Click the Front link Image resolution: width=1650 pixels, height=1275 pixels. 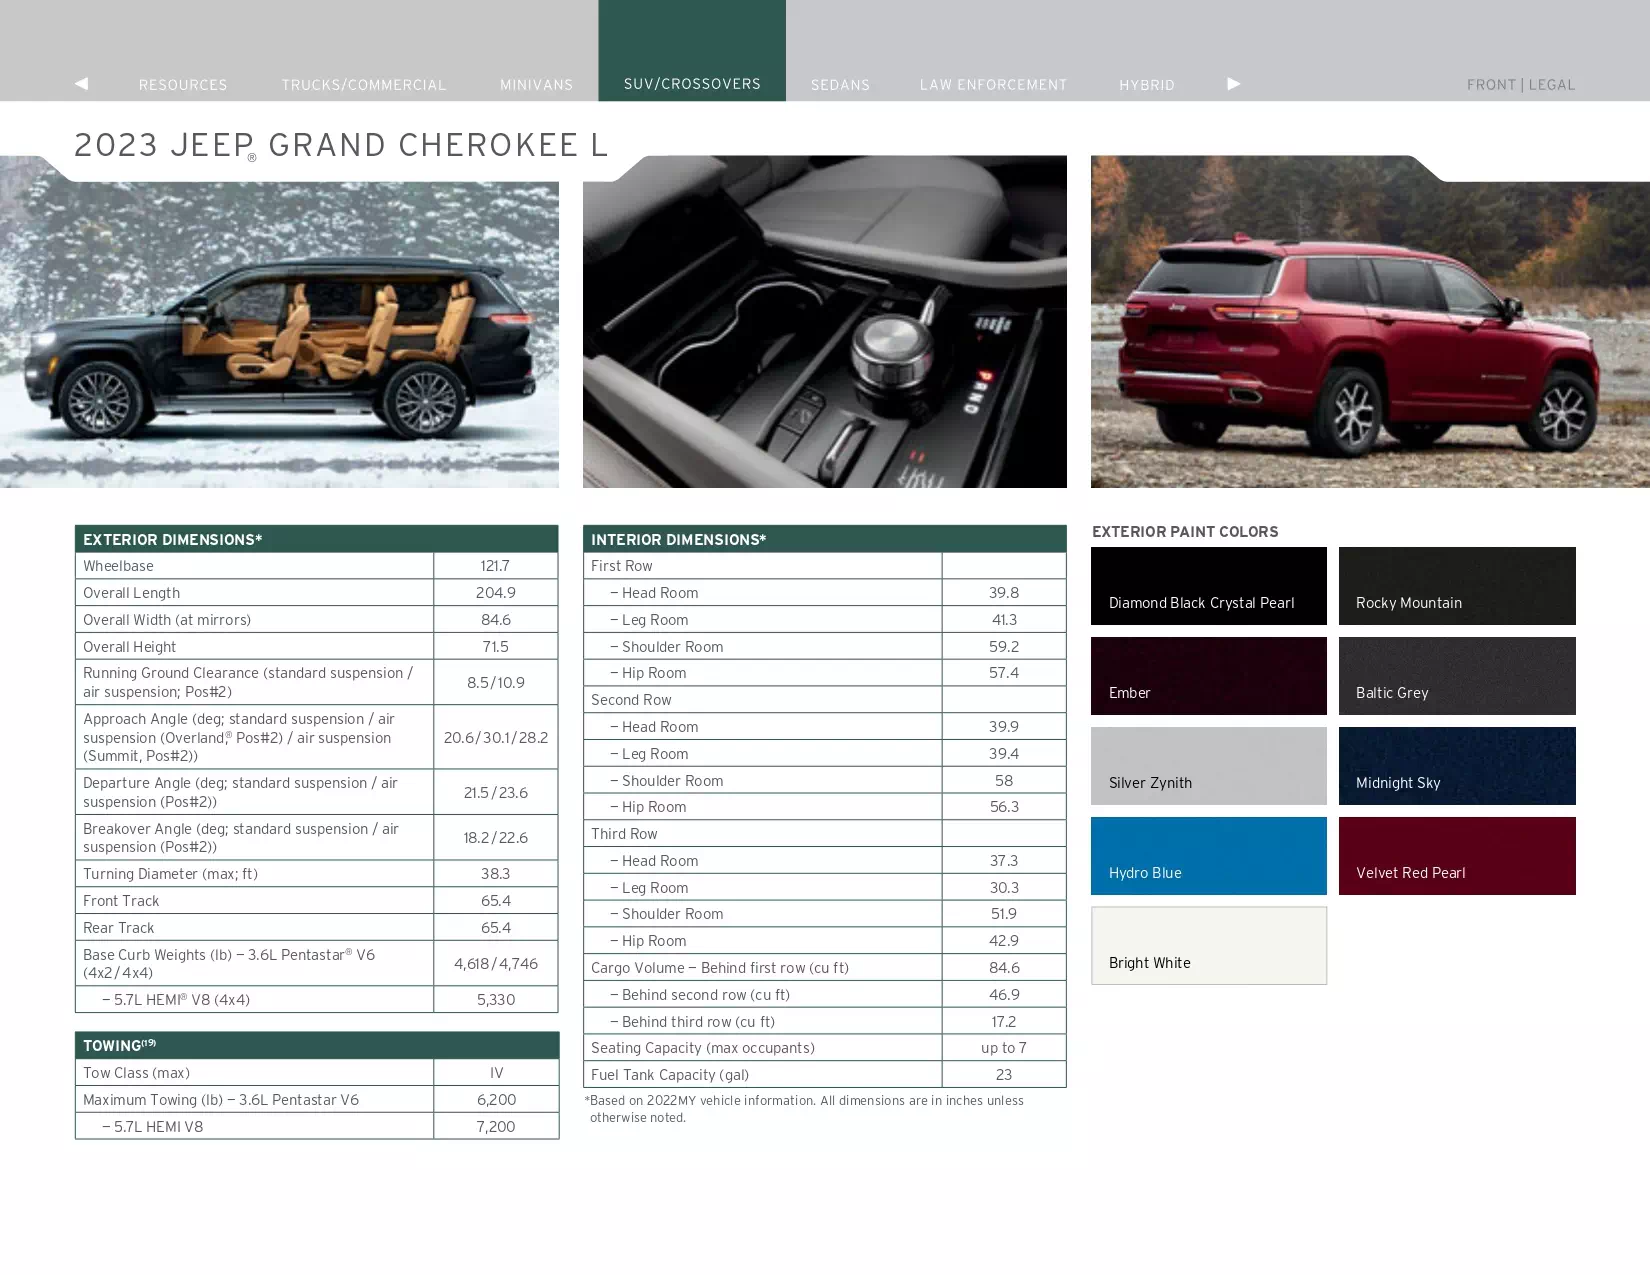pyautogui.click(x=1491, y=85)
